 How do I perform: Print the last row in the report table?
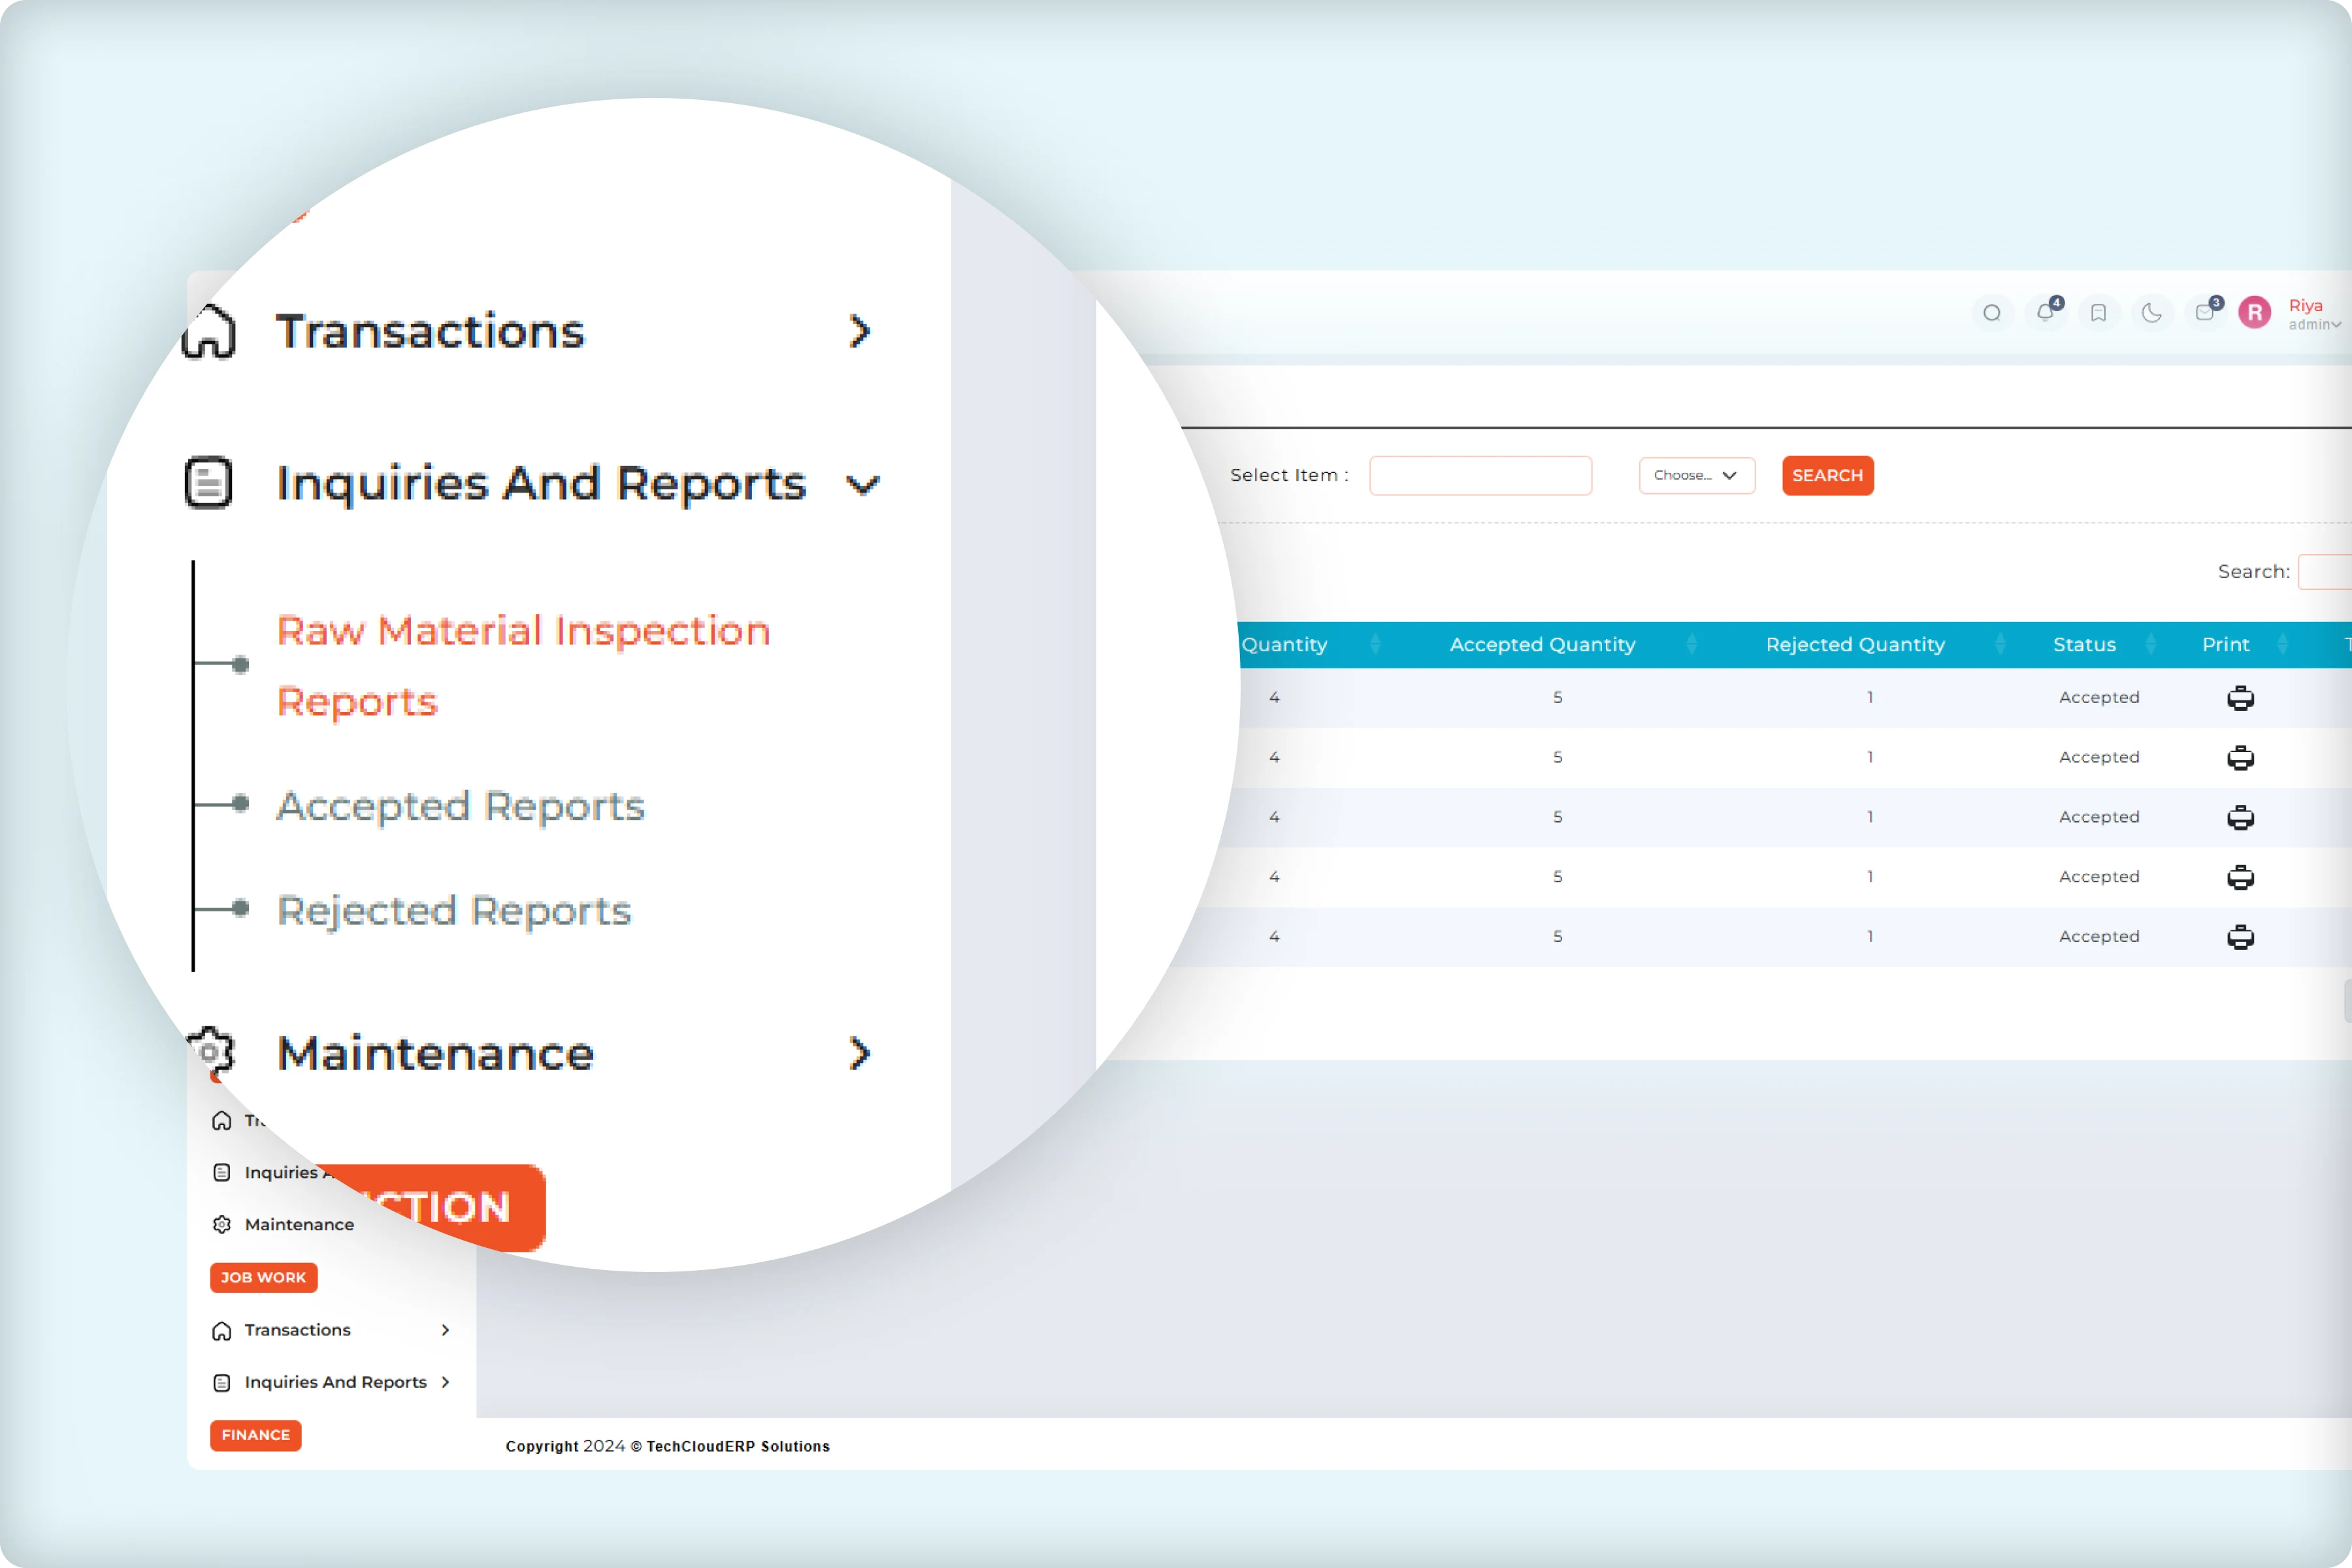[2241, 937]
